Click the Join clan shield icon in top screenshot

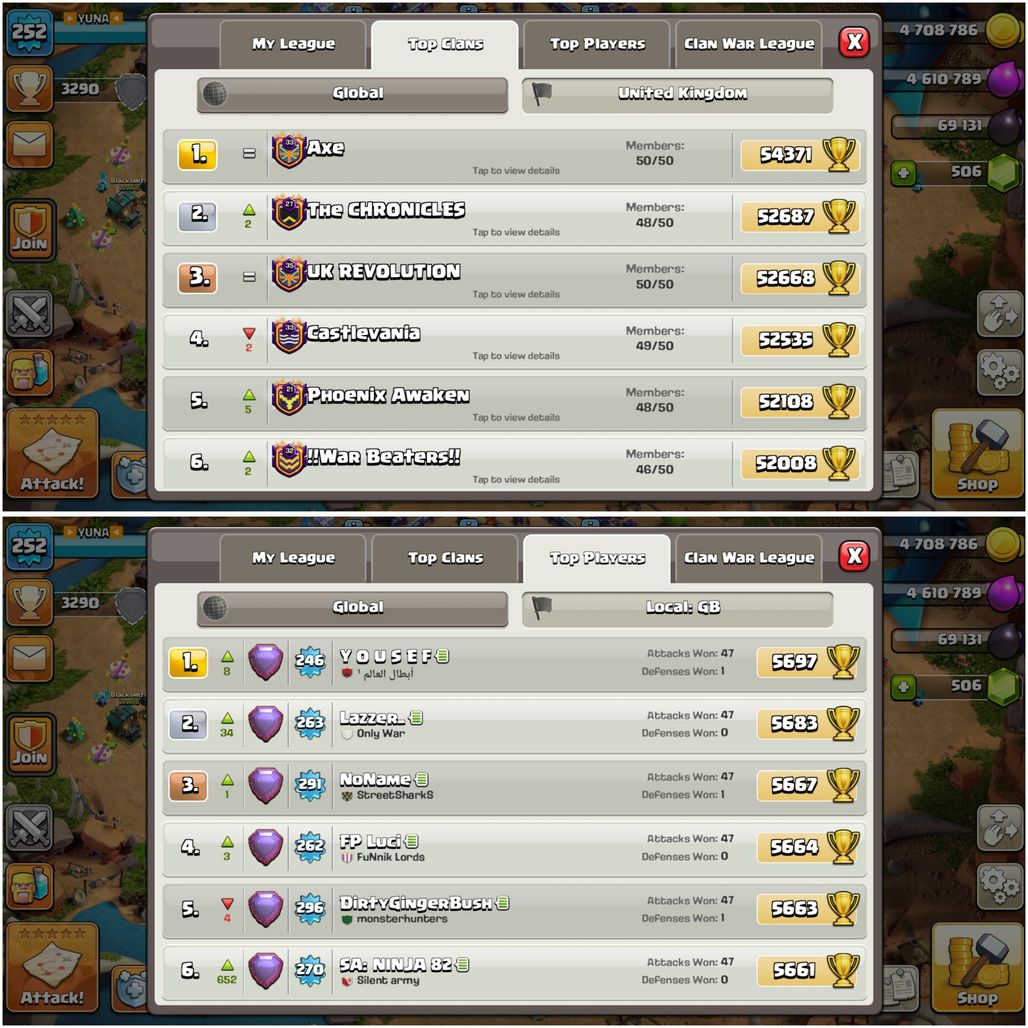click(x=30, y=229)
